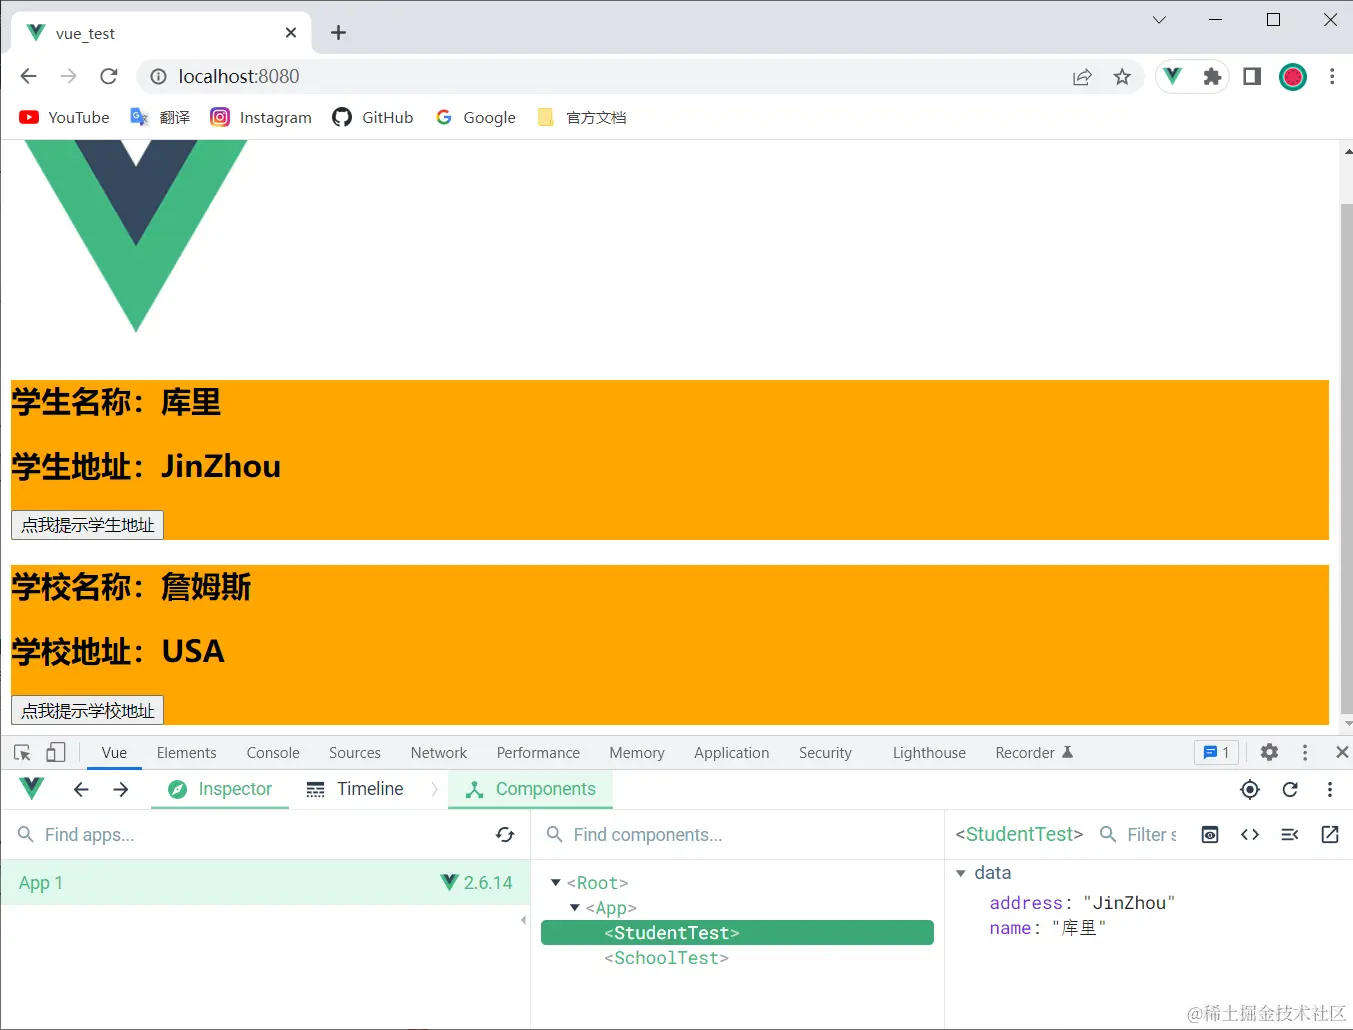Screen dimensions: 1353x1030
Task: Open Chrome three-dot menu
Action: tap(1332, 77)
